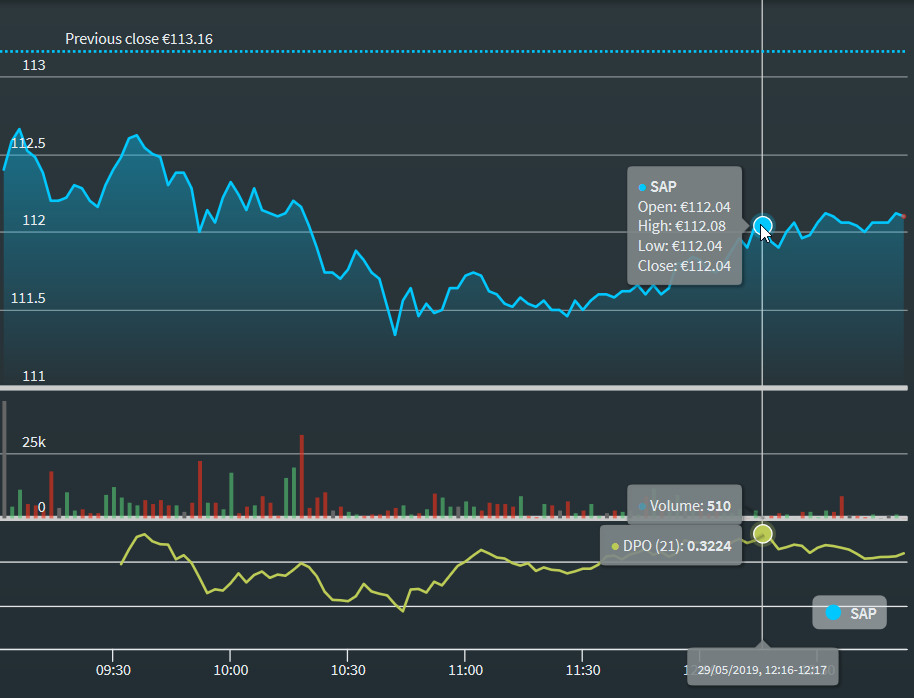Click the green dot beside DPO (21) tooltip

(615, 546)
